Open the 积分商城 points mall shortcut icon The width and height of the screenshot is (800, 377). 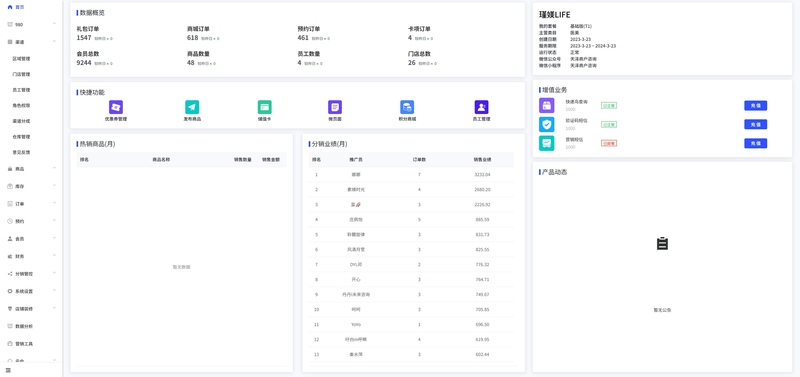tap(407, 107)
